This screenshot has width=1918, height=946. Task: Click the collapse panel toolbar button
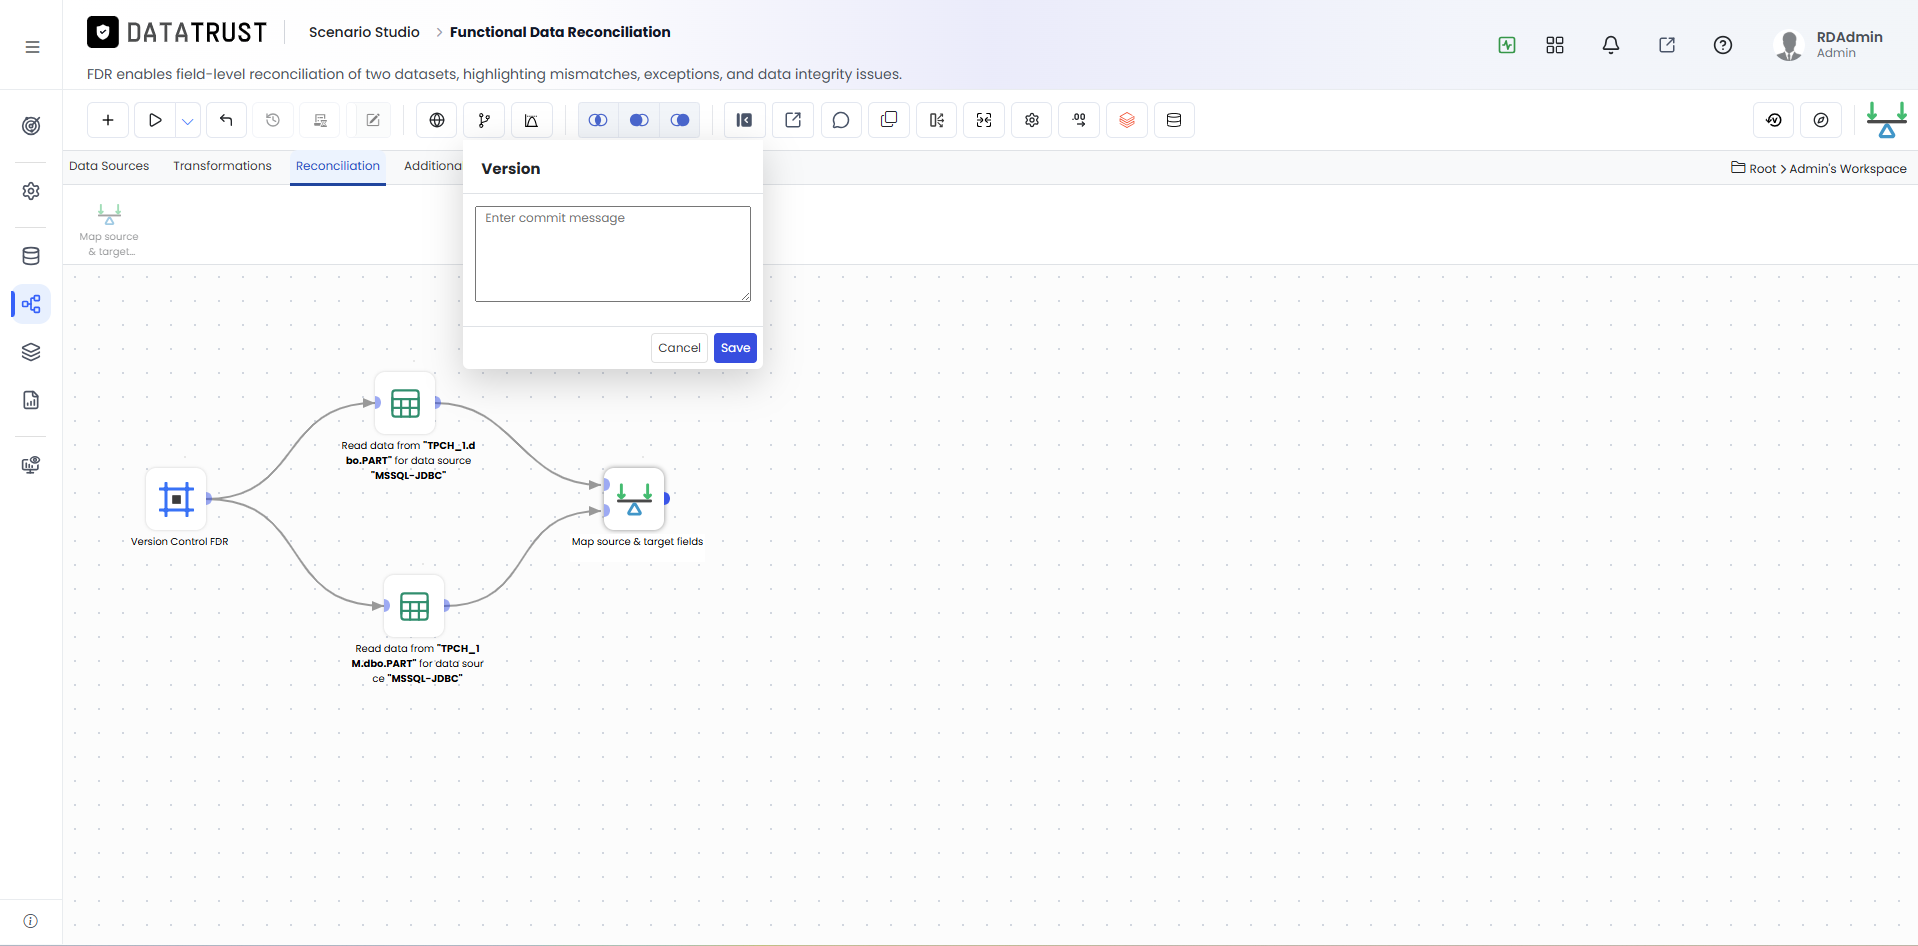coord(744,120)
